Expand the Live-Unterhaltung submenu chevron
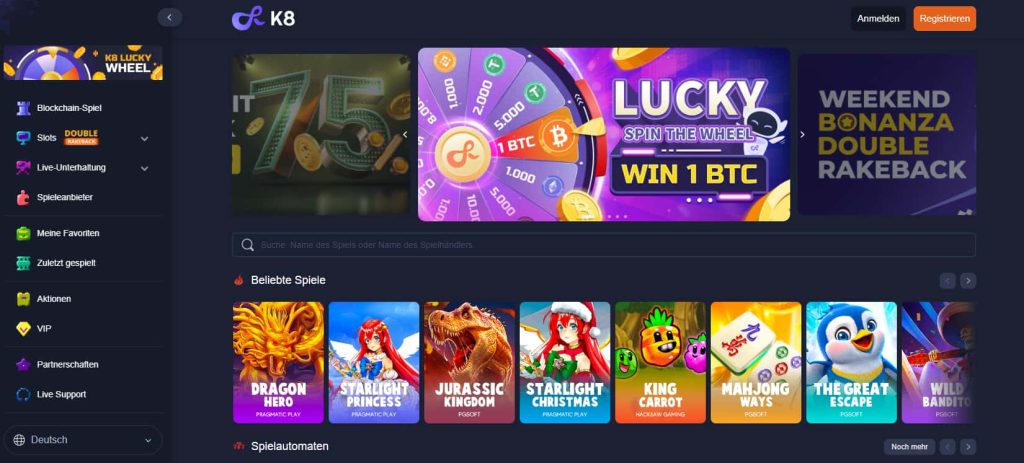1024x463 pixels. tap(144, 168)
